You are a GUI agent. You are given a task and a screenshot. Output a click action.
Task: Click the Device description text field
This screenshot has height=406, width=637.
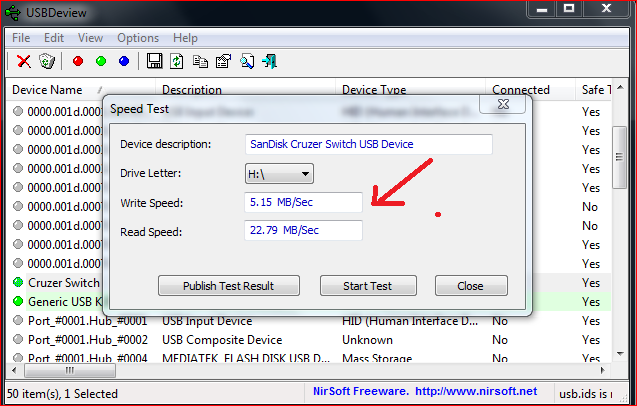pos(369,144)
